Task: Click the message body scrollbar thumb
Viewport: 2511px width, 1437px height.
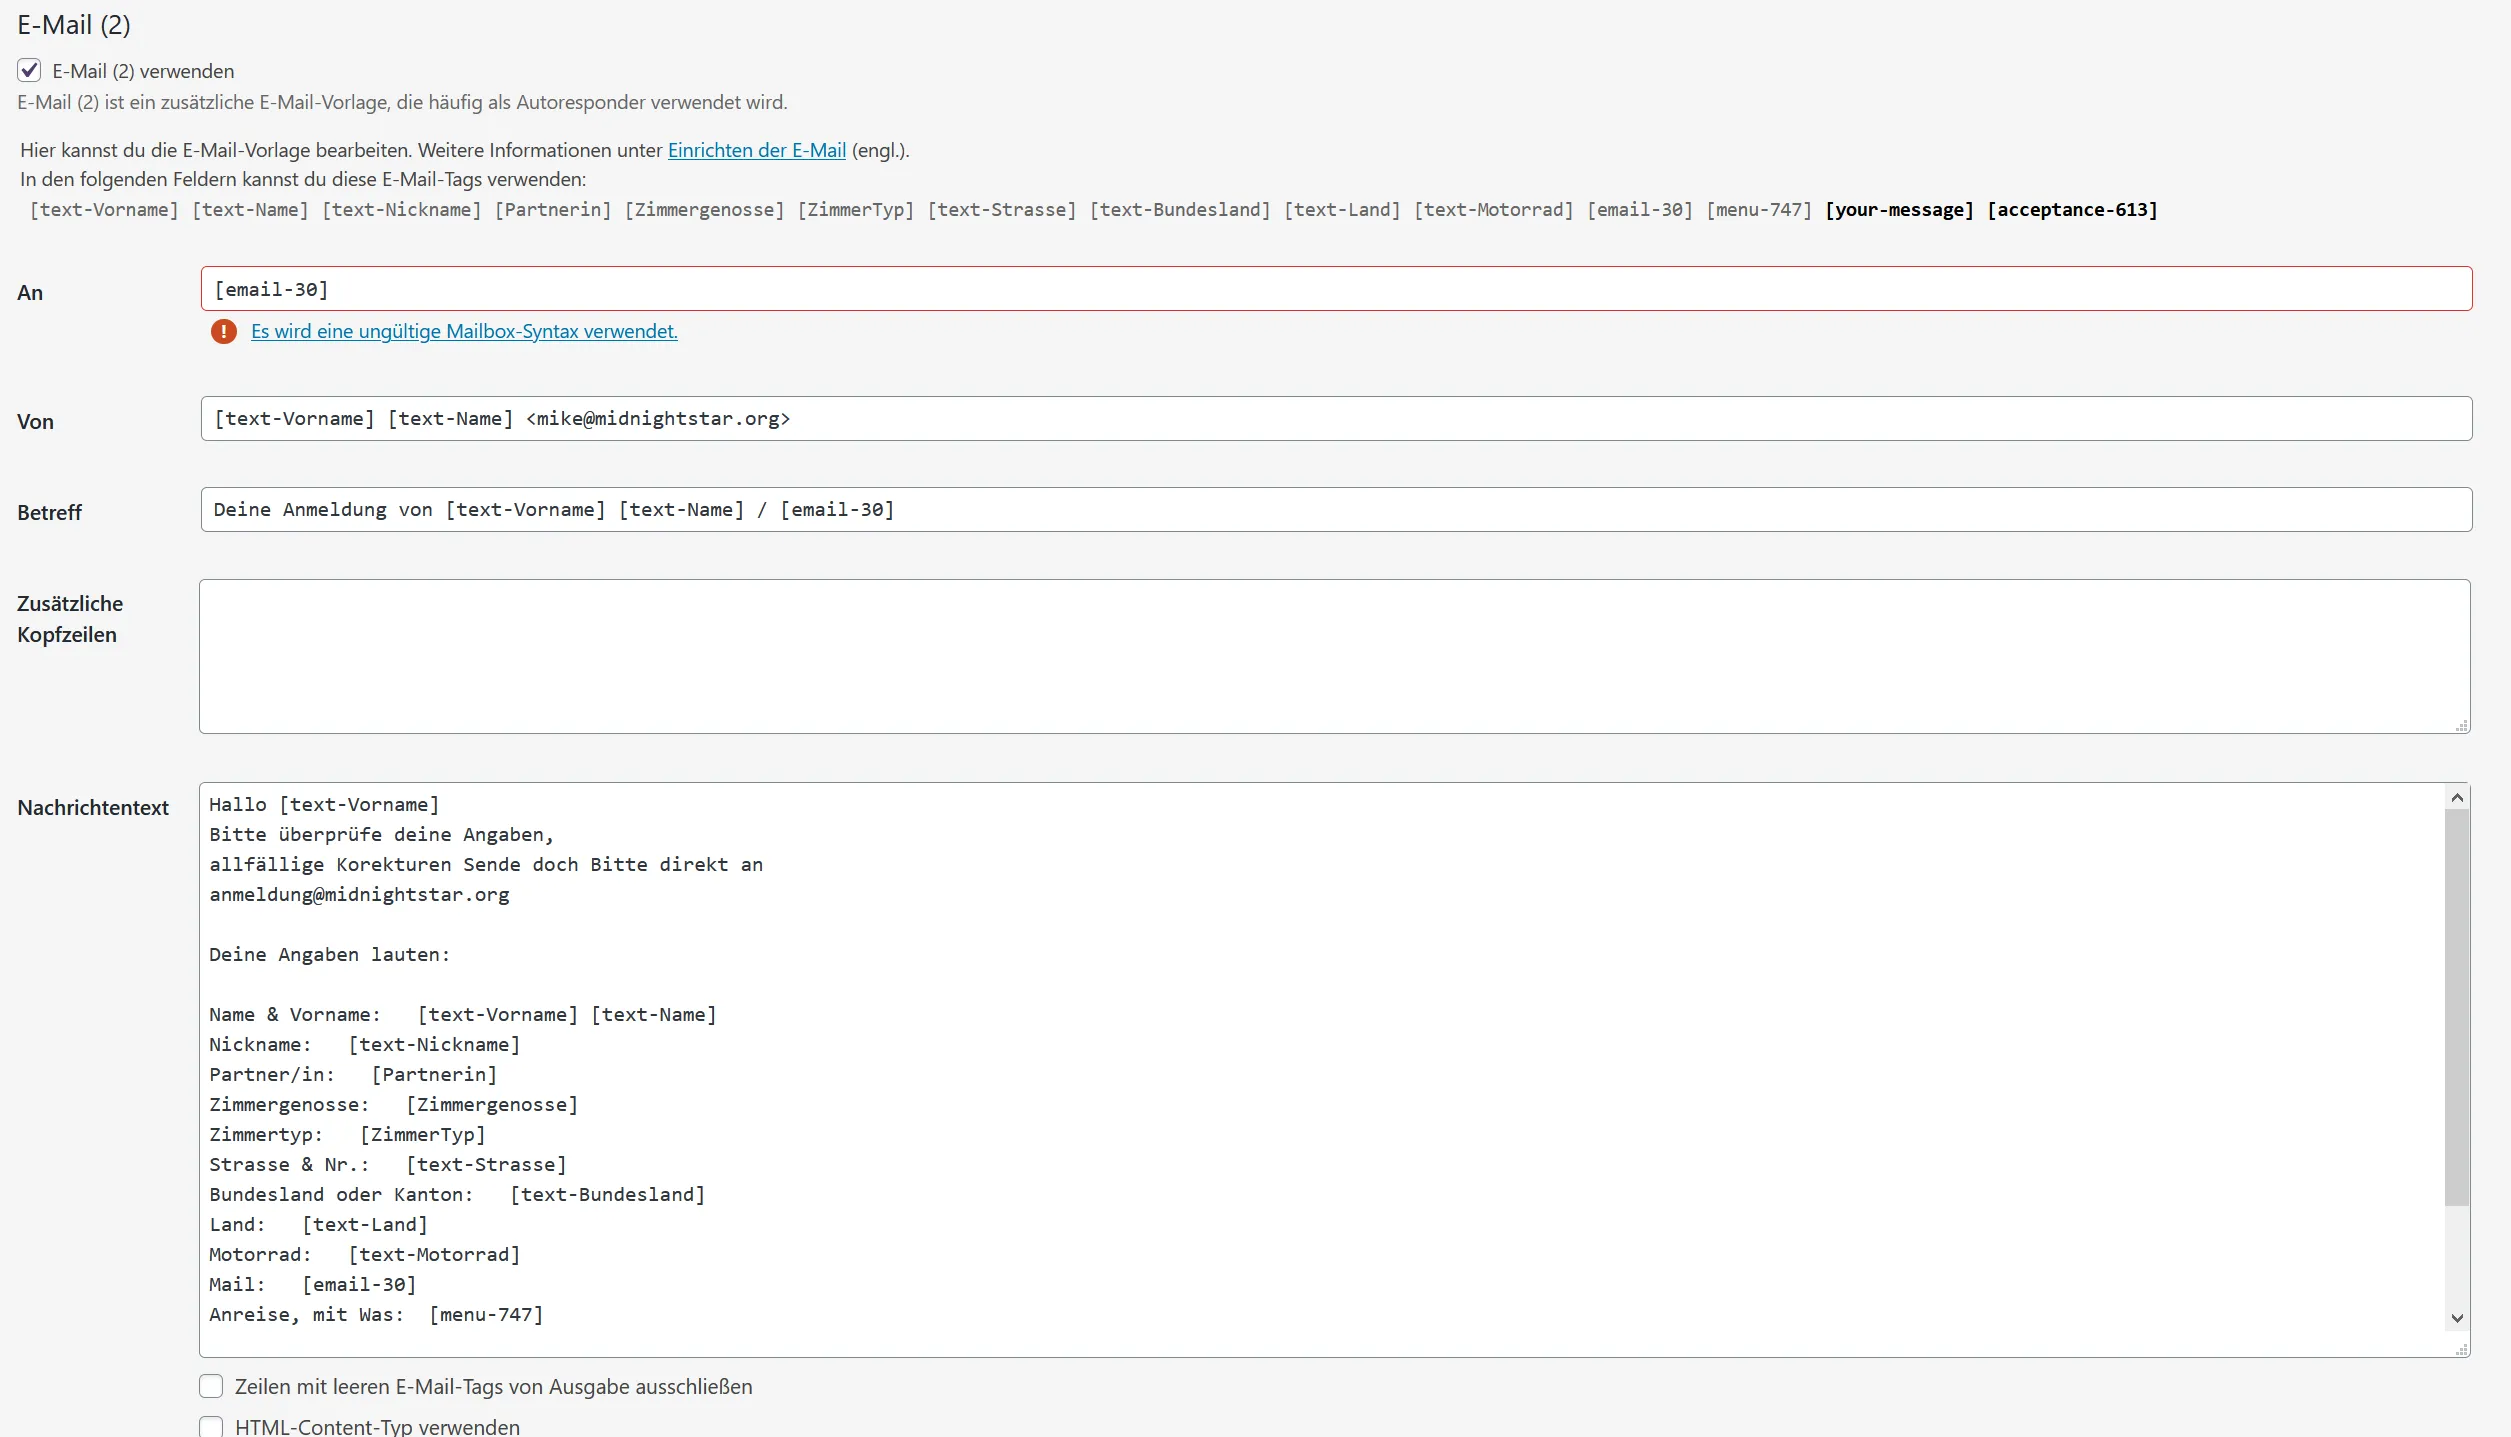Action: (2457, 1007)
